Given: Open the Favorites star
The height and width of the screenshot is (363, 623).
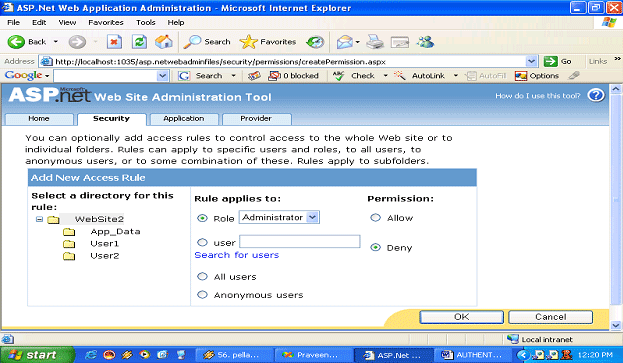Looking at the screenshot, I should [249, 42].
